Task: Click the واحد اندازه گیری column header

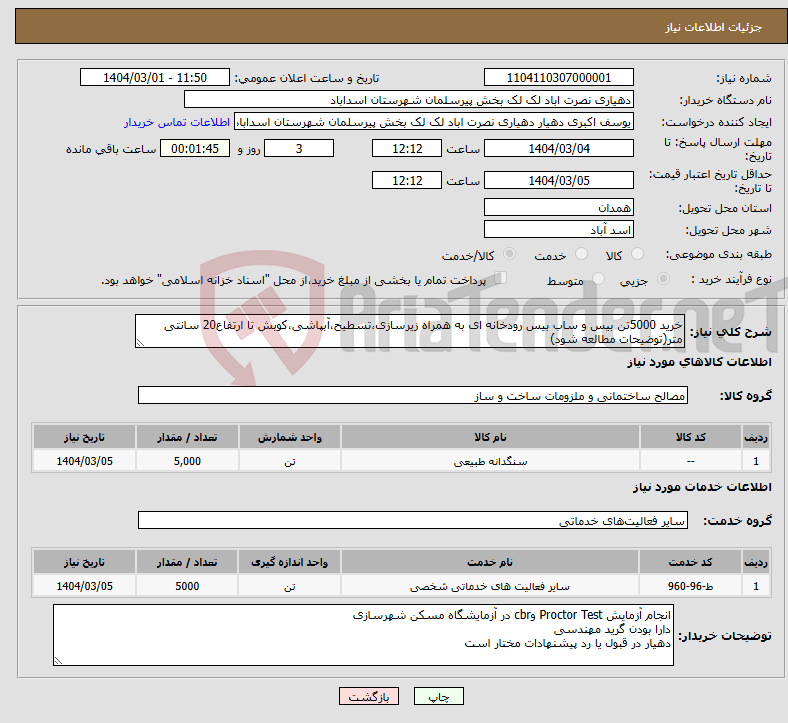Action: click(290, 562)
